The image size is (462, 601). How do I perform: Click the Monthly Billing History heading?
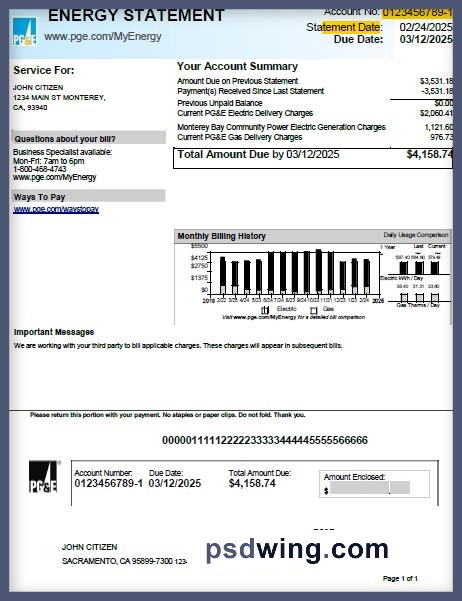pos(222,236)
